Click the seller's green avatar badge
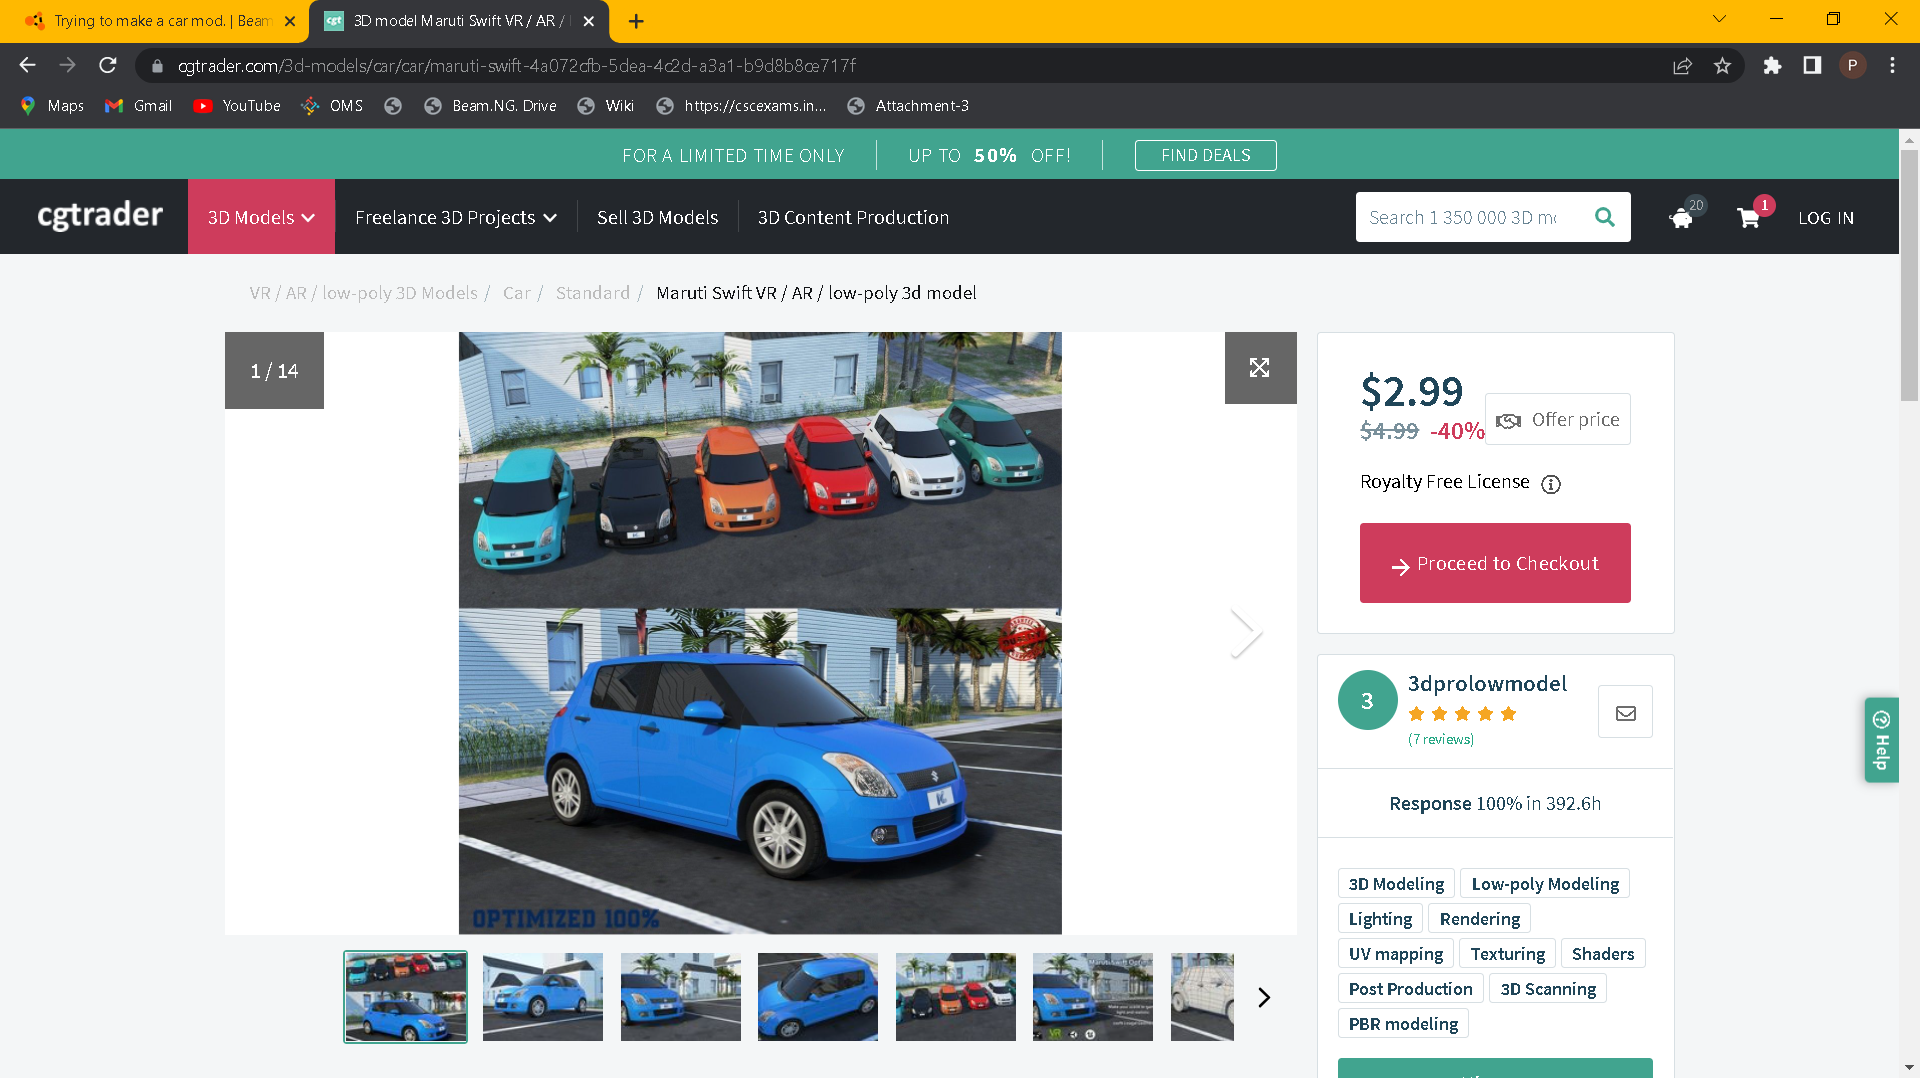 [1368, 700]
